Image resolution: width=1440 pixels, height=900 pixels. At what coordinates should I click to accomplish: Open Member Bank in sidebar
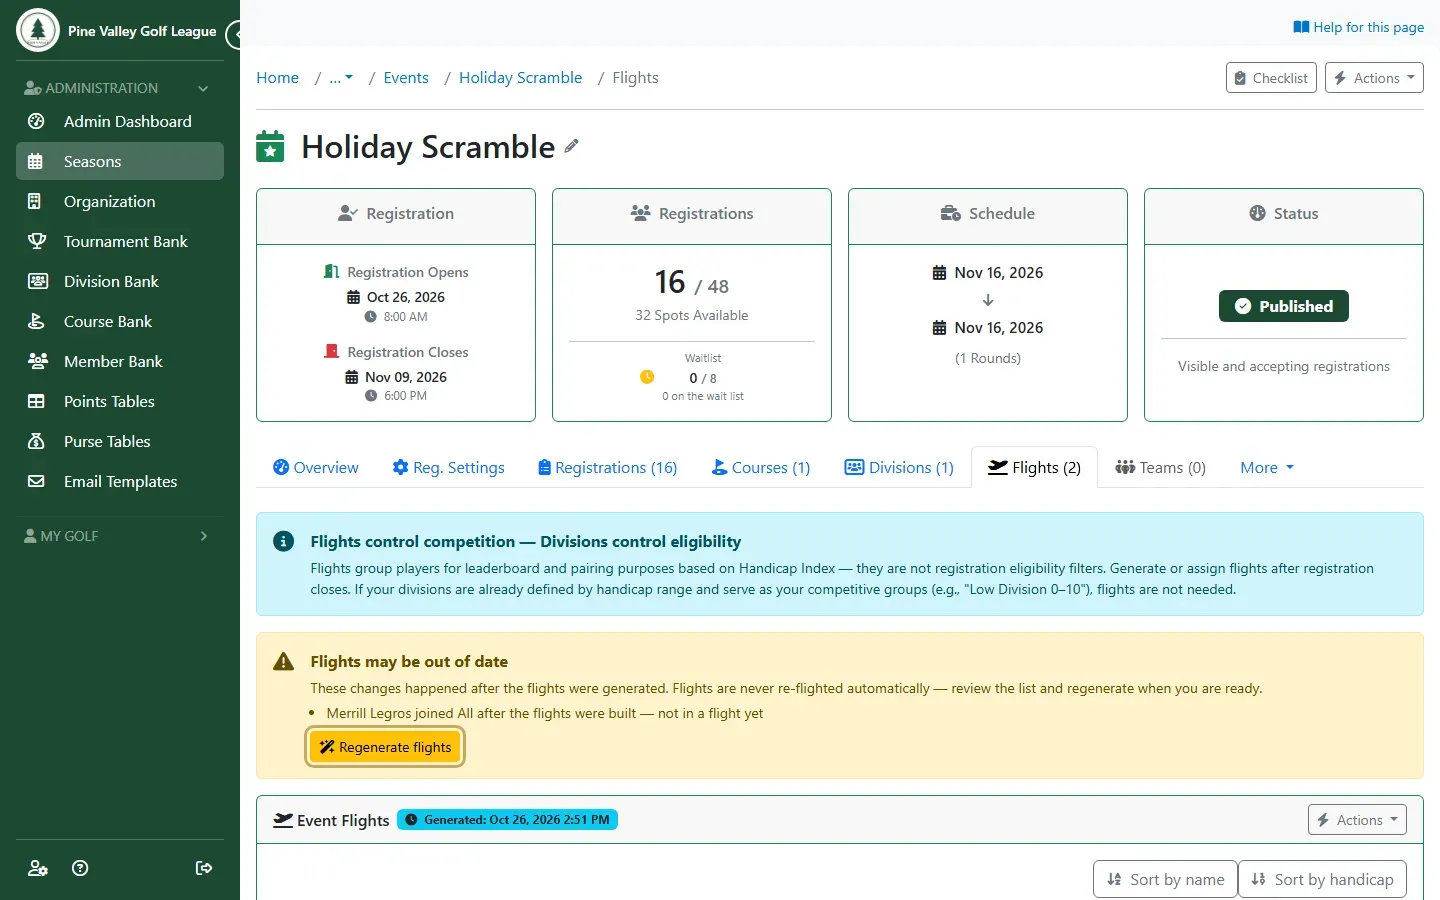pos(120,361)
